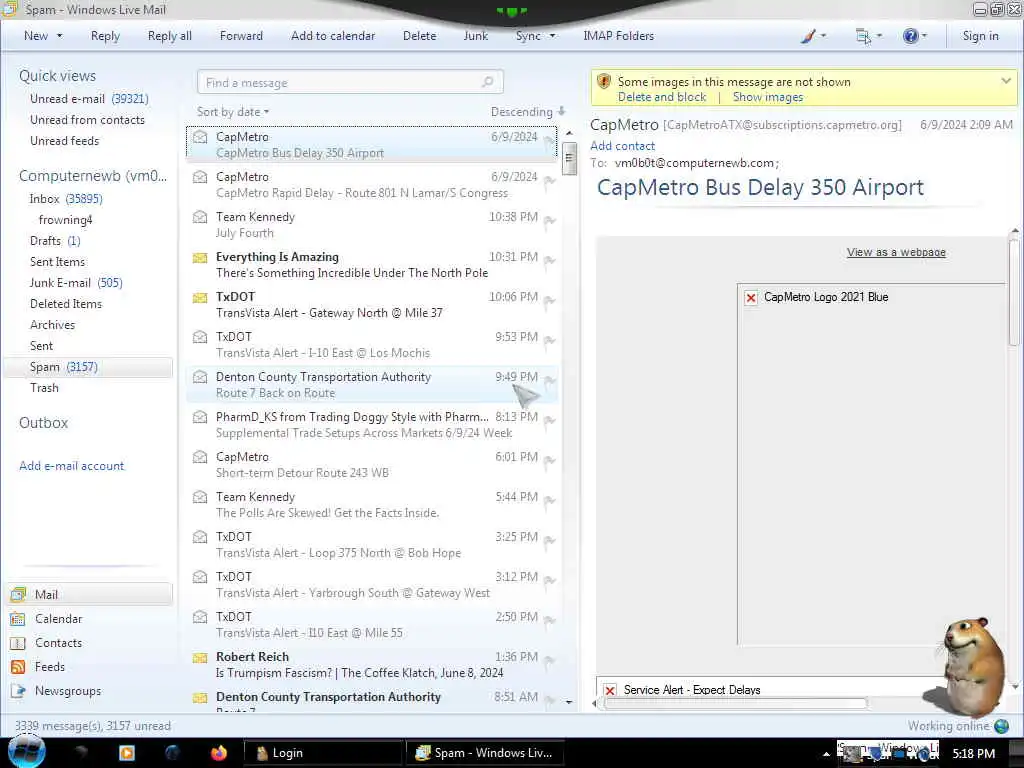Click Delete in the toolbar
1024x768 pixels.
(419, 36)
